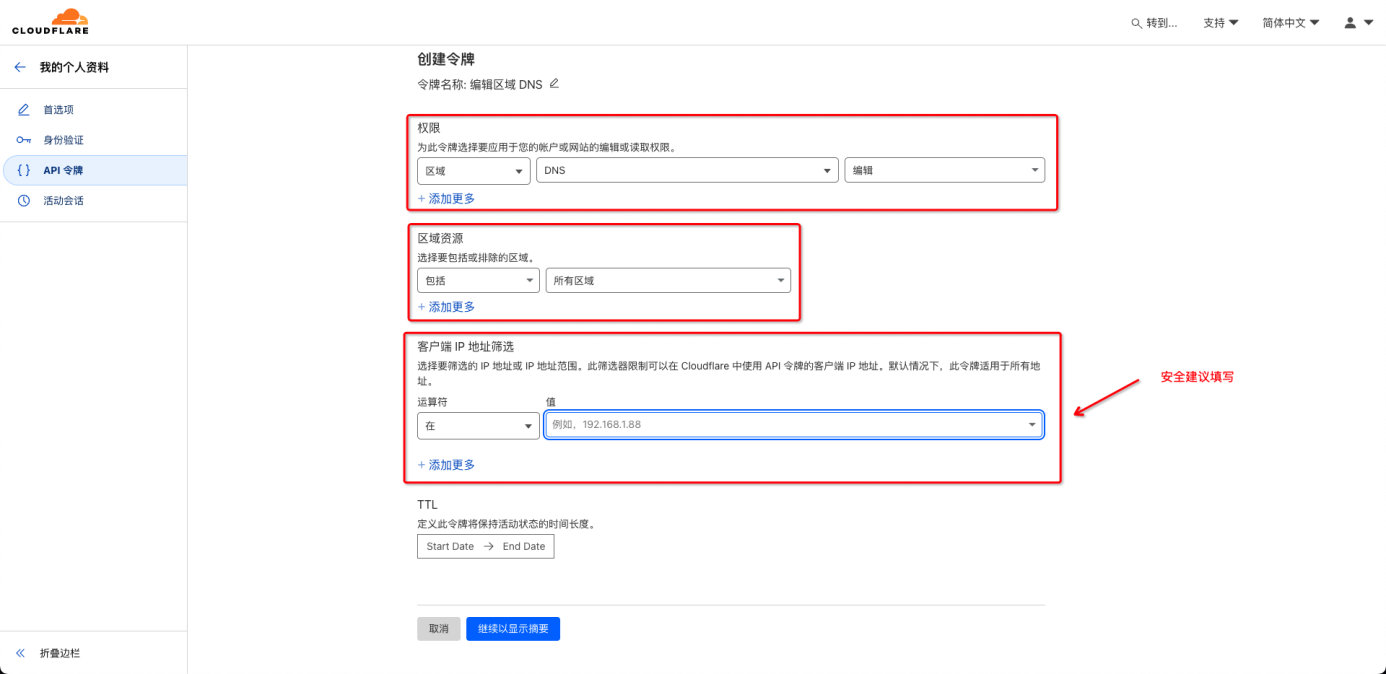This screenshot has width=1386, height=674.
Task: Open the 编辑 access level dropdown
Action: click(x=943, y=170)
